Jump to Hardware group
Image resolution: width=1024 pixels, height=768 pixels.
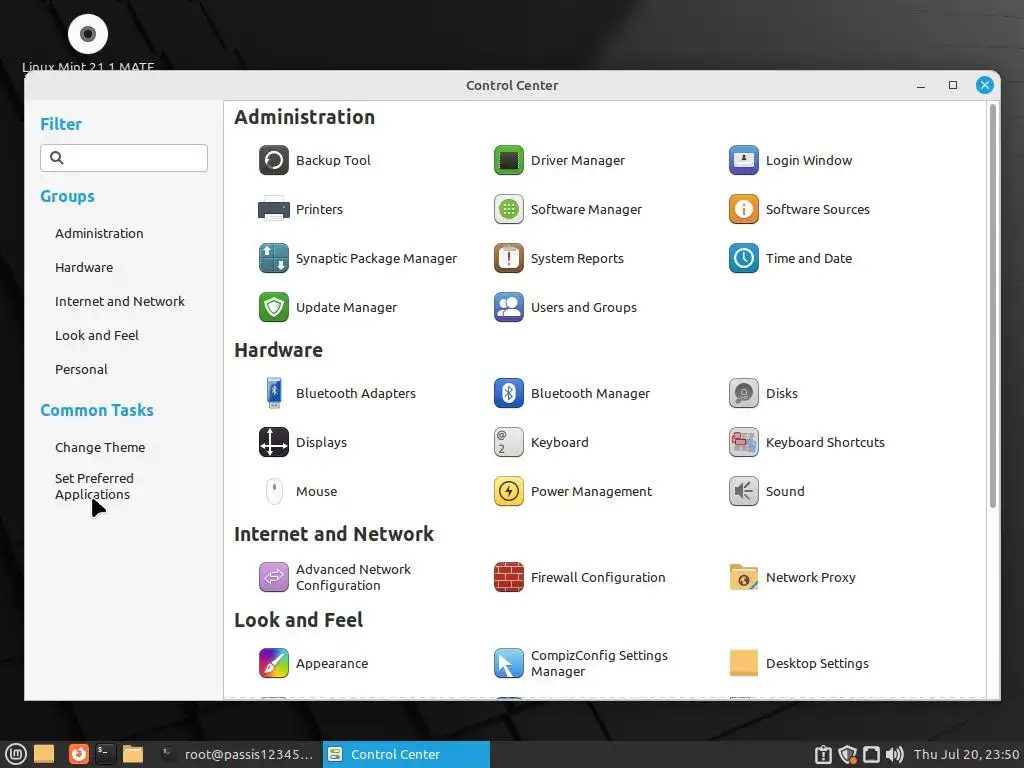pyautogui.click(x=84, y=268)
